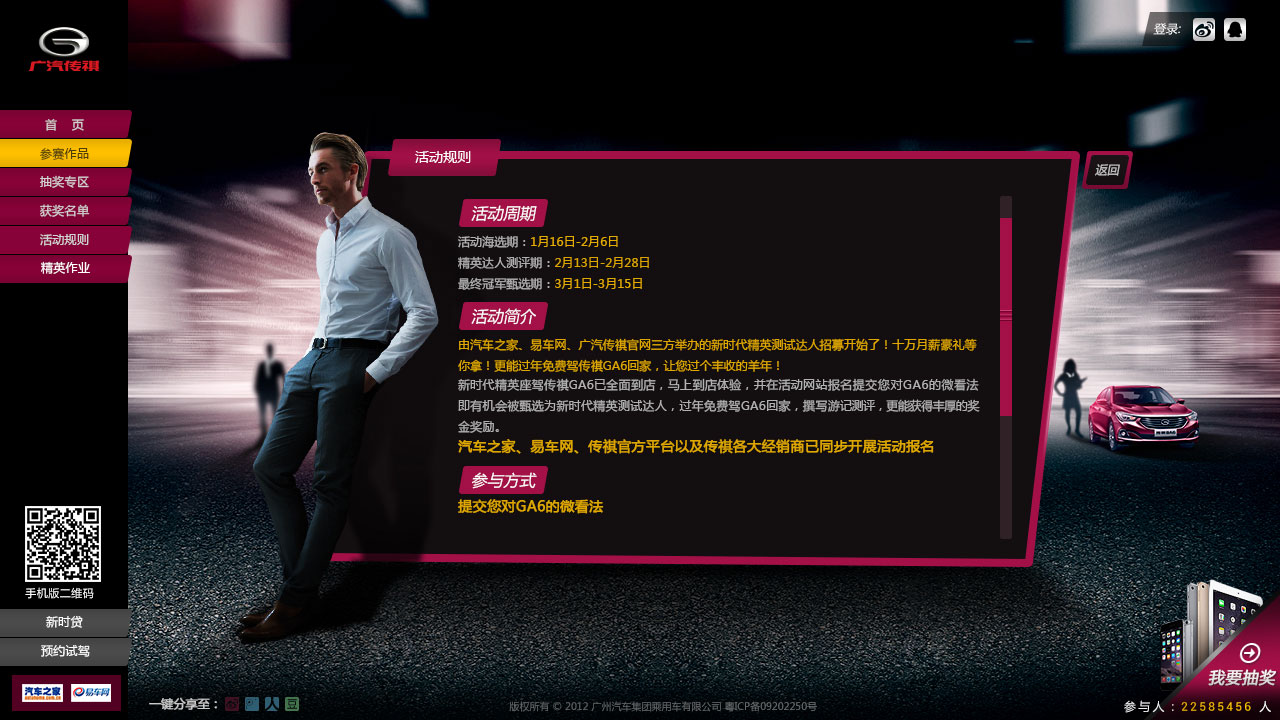Click the 活动简介 section heading
Screen dimensions: 1280x720
[503, 317]
